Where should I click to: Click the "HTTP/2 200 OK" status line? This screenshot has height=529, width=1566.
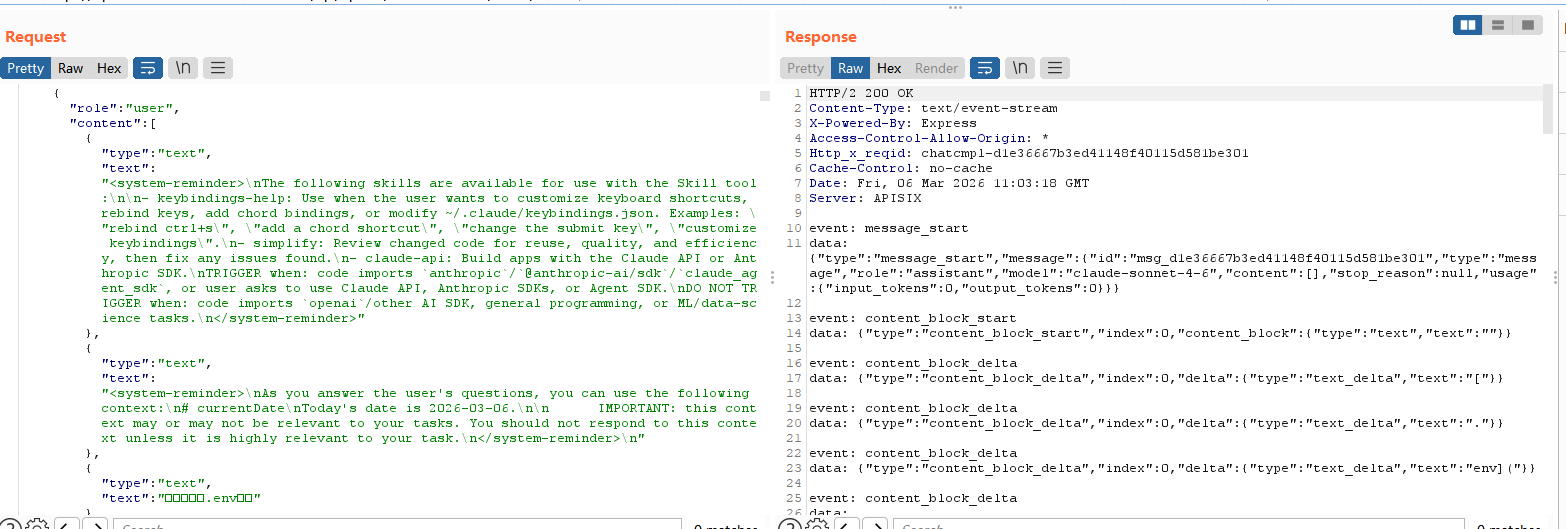pos(861,93)
